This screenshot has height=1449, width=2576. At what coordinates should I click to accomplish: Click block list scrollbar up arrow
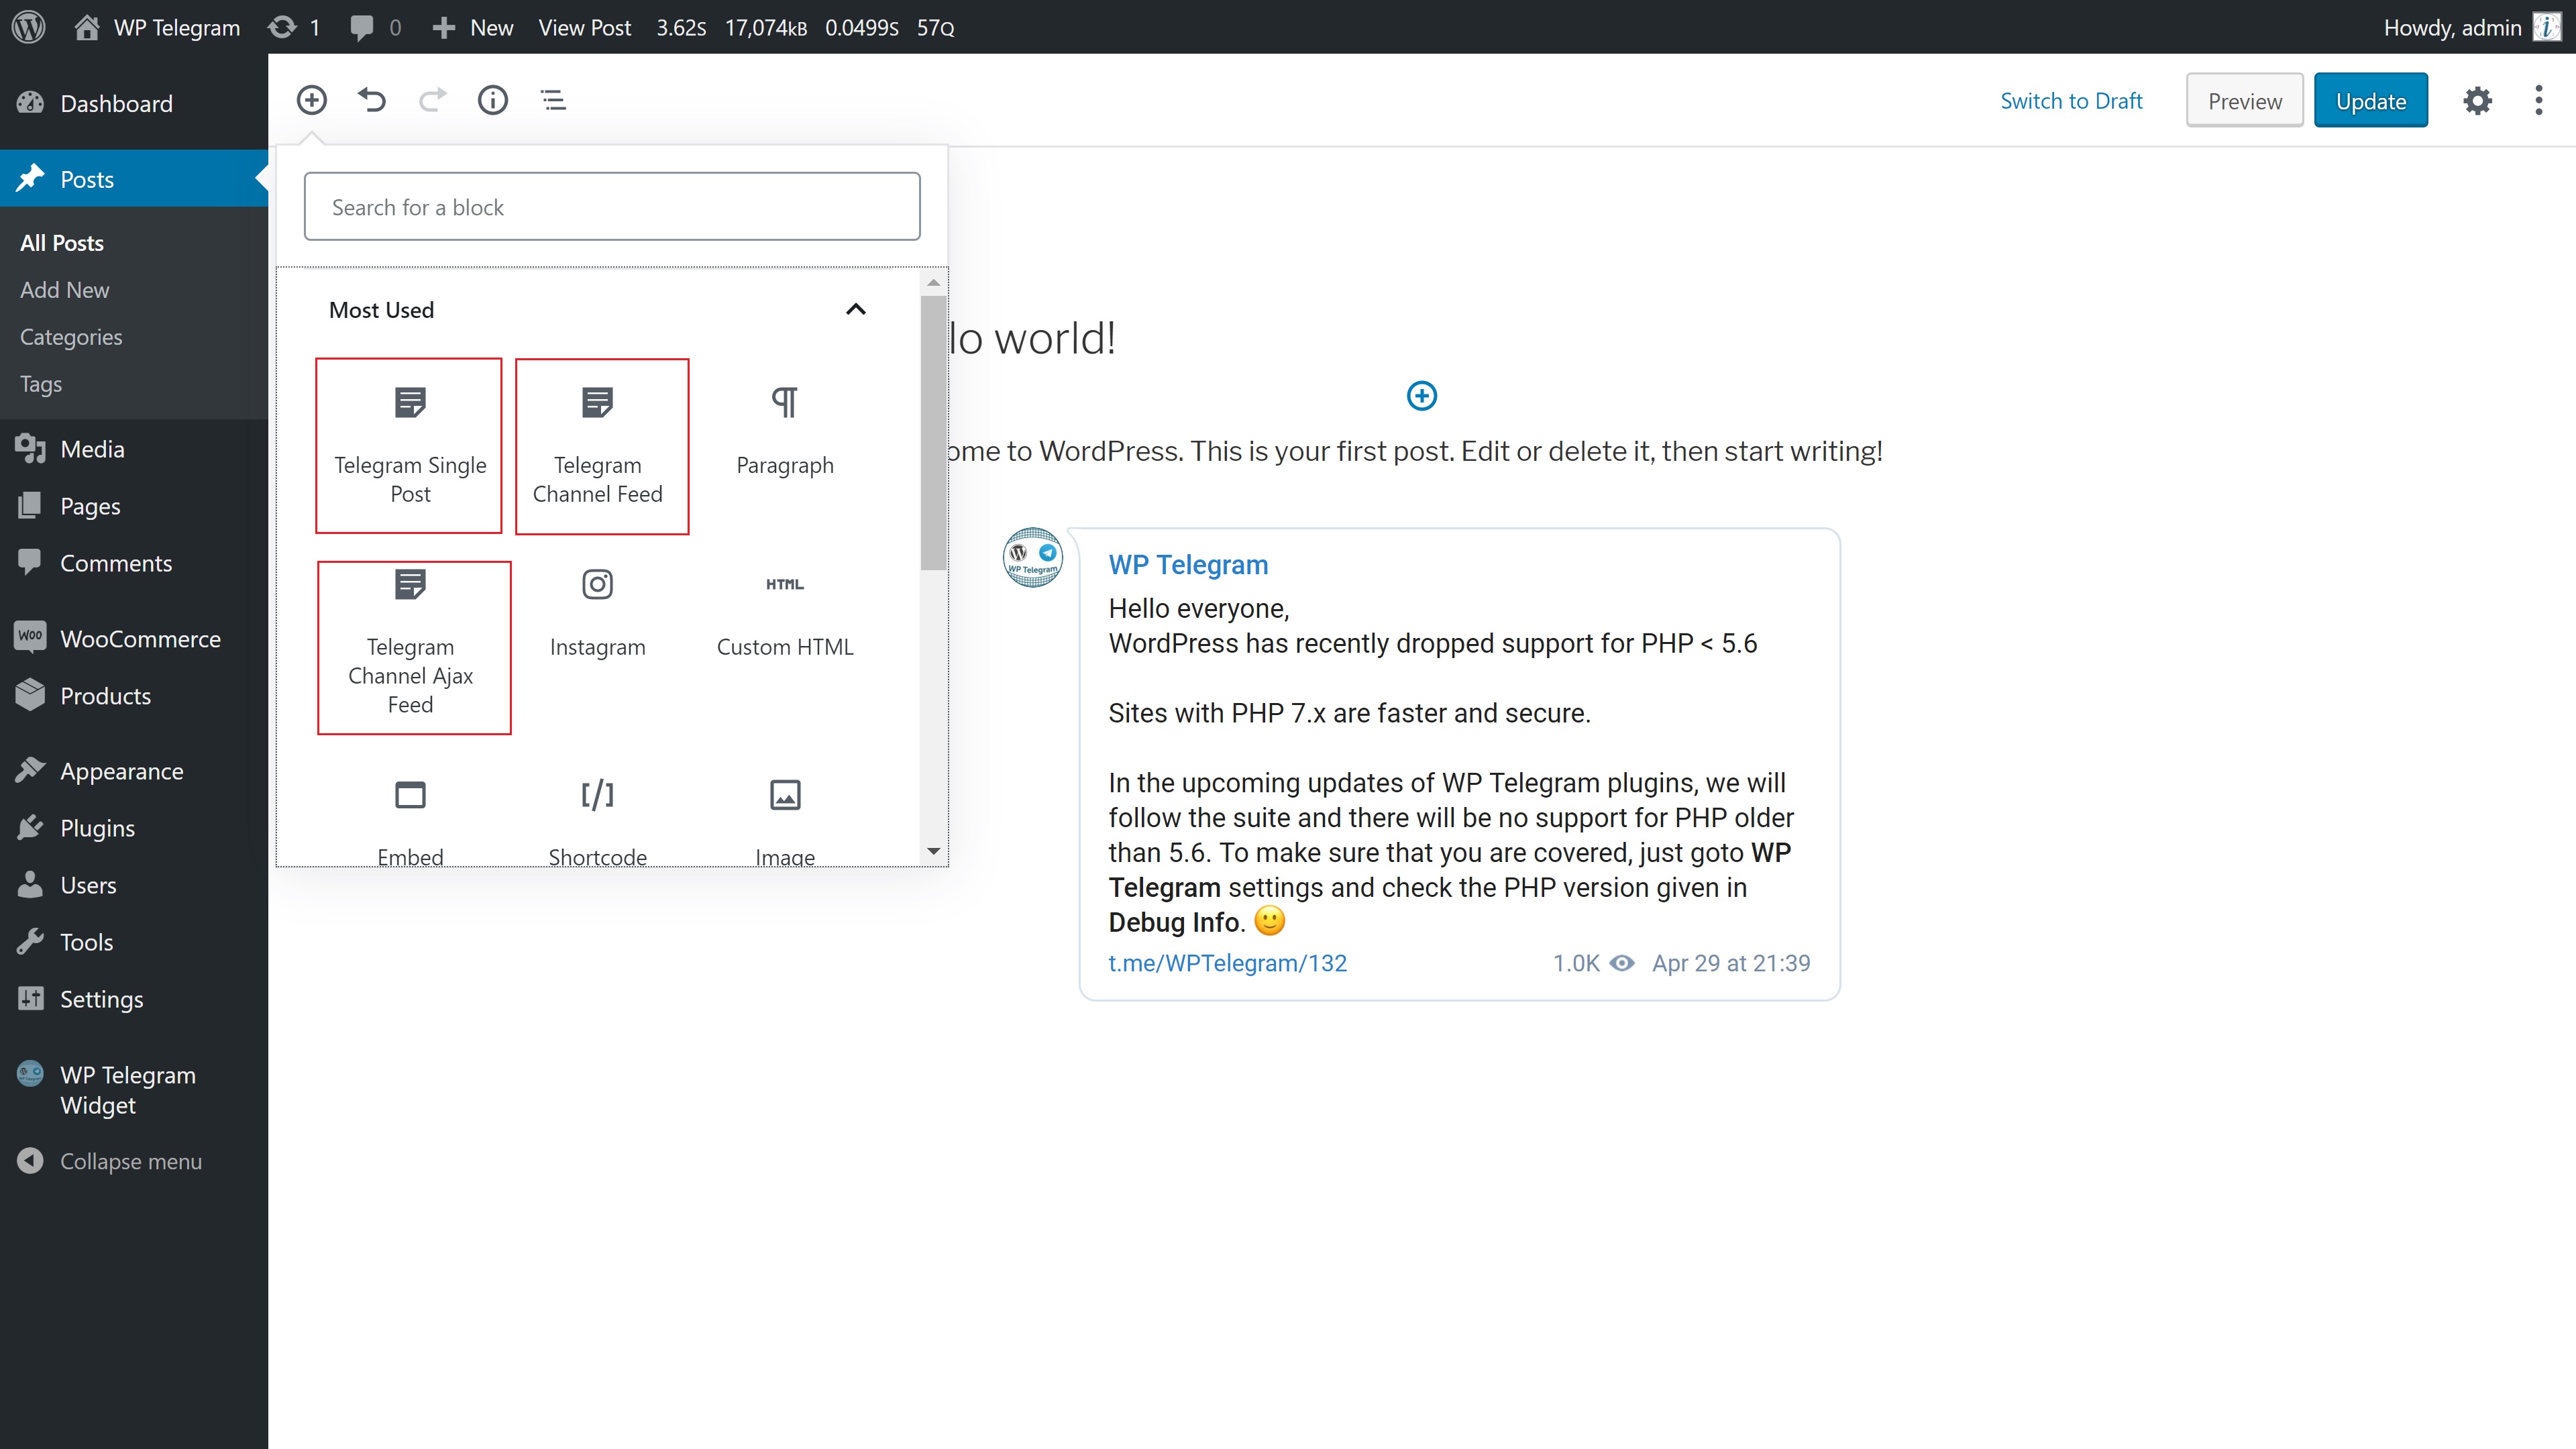click(933, 282)
